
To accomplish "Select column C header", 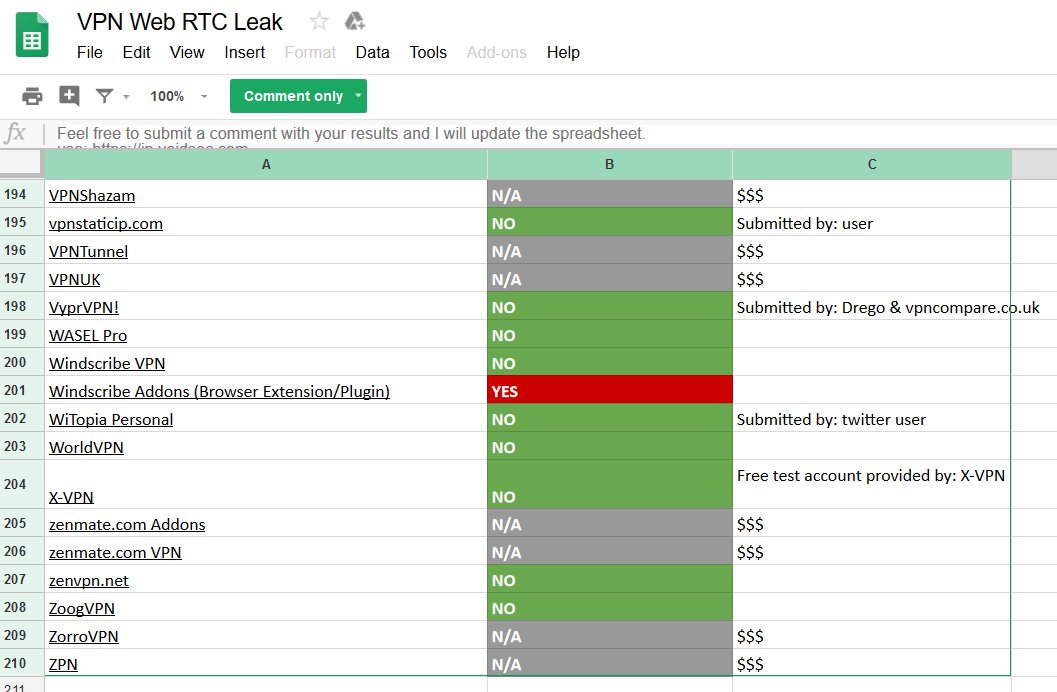I will click(872, 164).
